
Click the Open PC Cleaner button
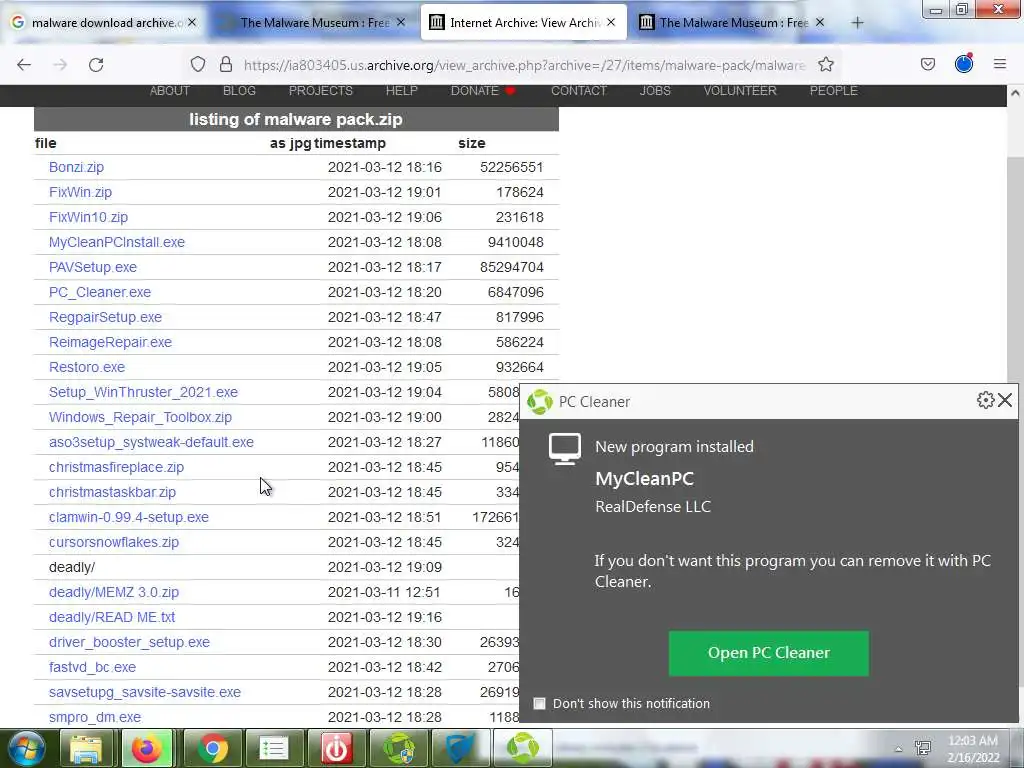[x=769, y=653]
